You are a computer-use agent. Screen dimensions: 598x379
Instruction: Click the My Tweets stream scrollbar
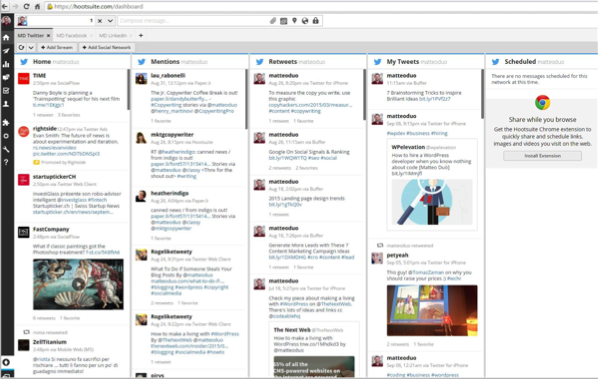(482, 94)
